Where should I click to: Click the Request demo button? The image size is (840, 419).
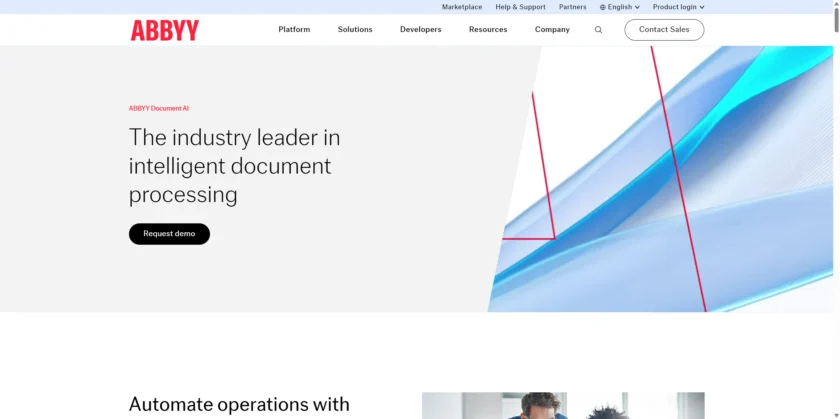169,234
